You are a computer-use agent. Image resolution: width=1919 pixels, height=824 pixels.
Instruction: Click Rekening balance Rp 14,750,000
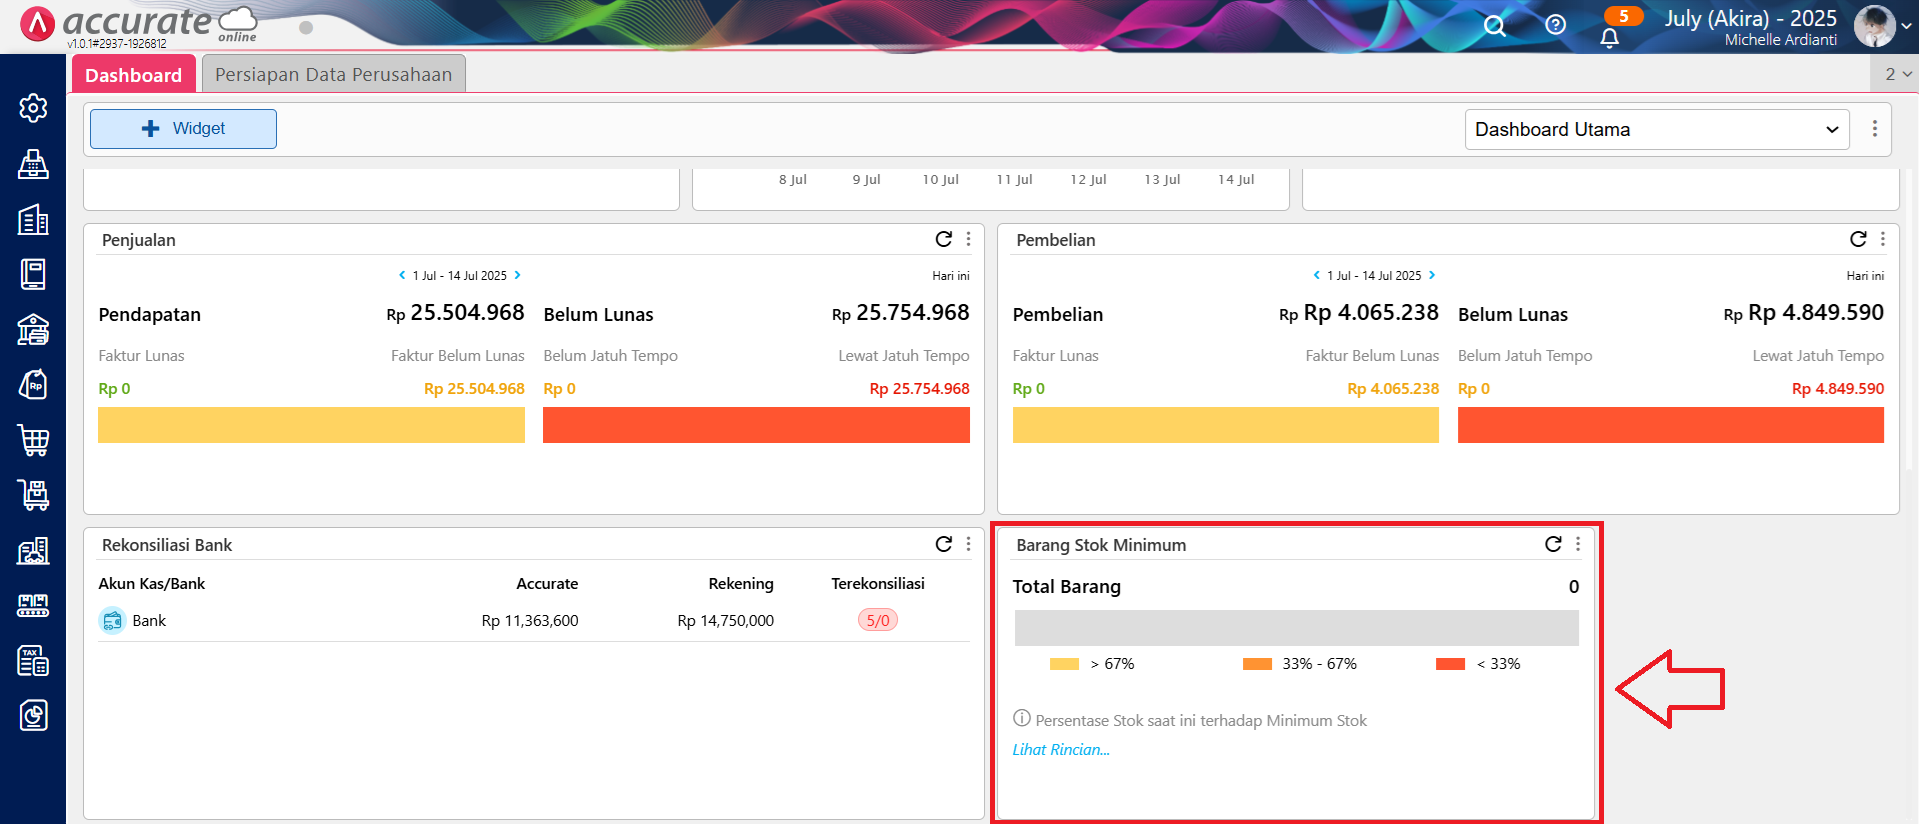pos(725,620)
